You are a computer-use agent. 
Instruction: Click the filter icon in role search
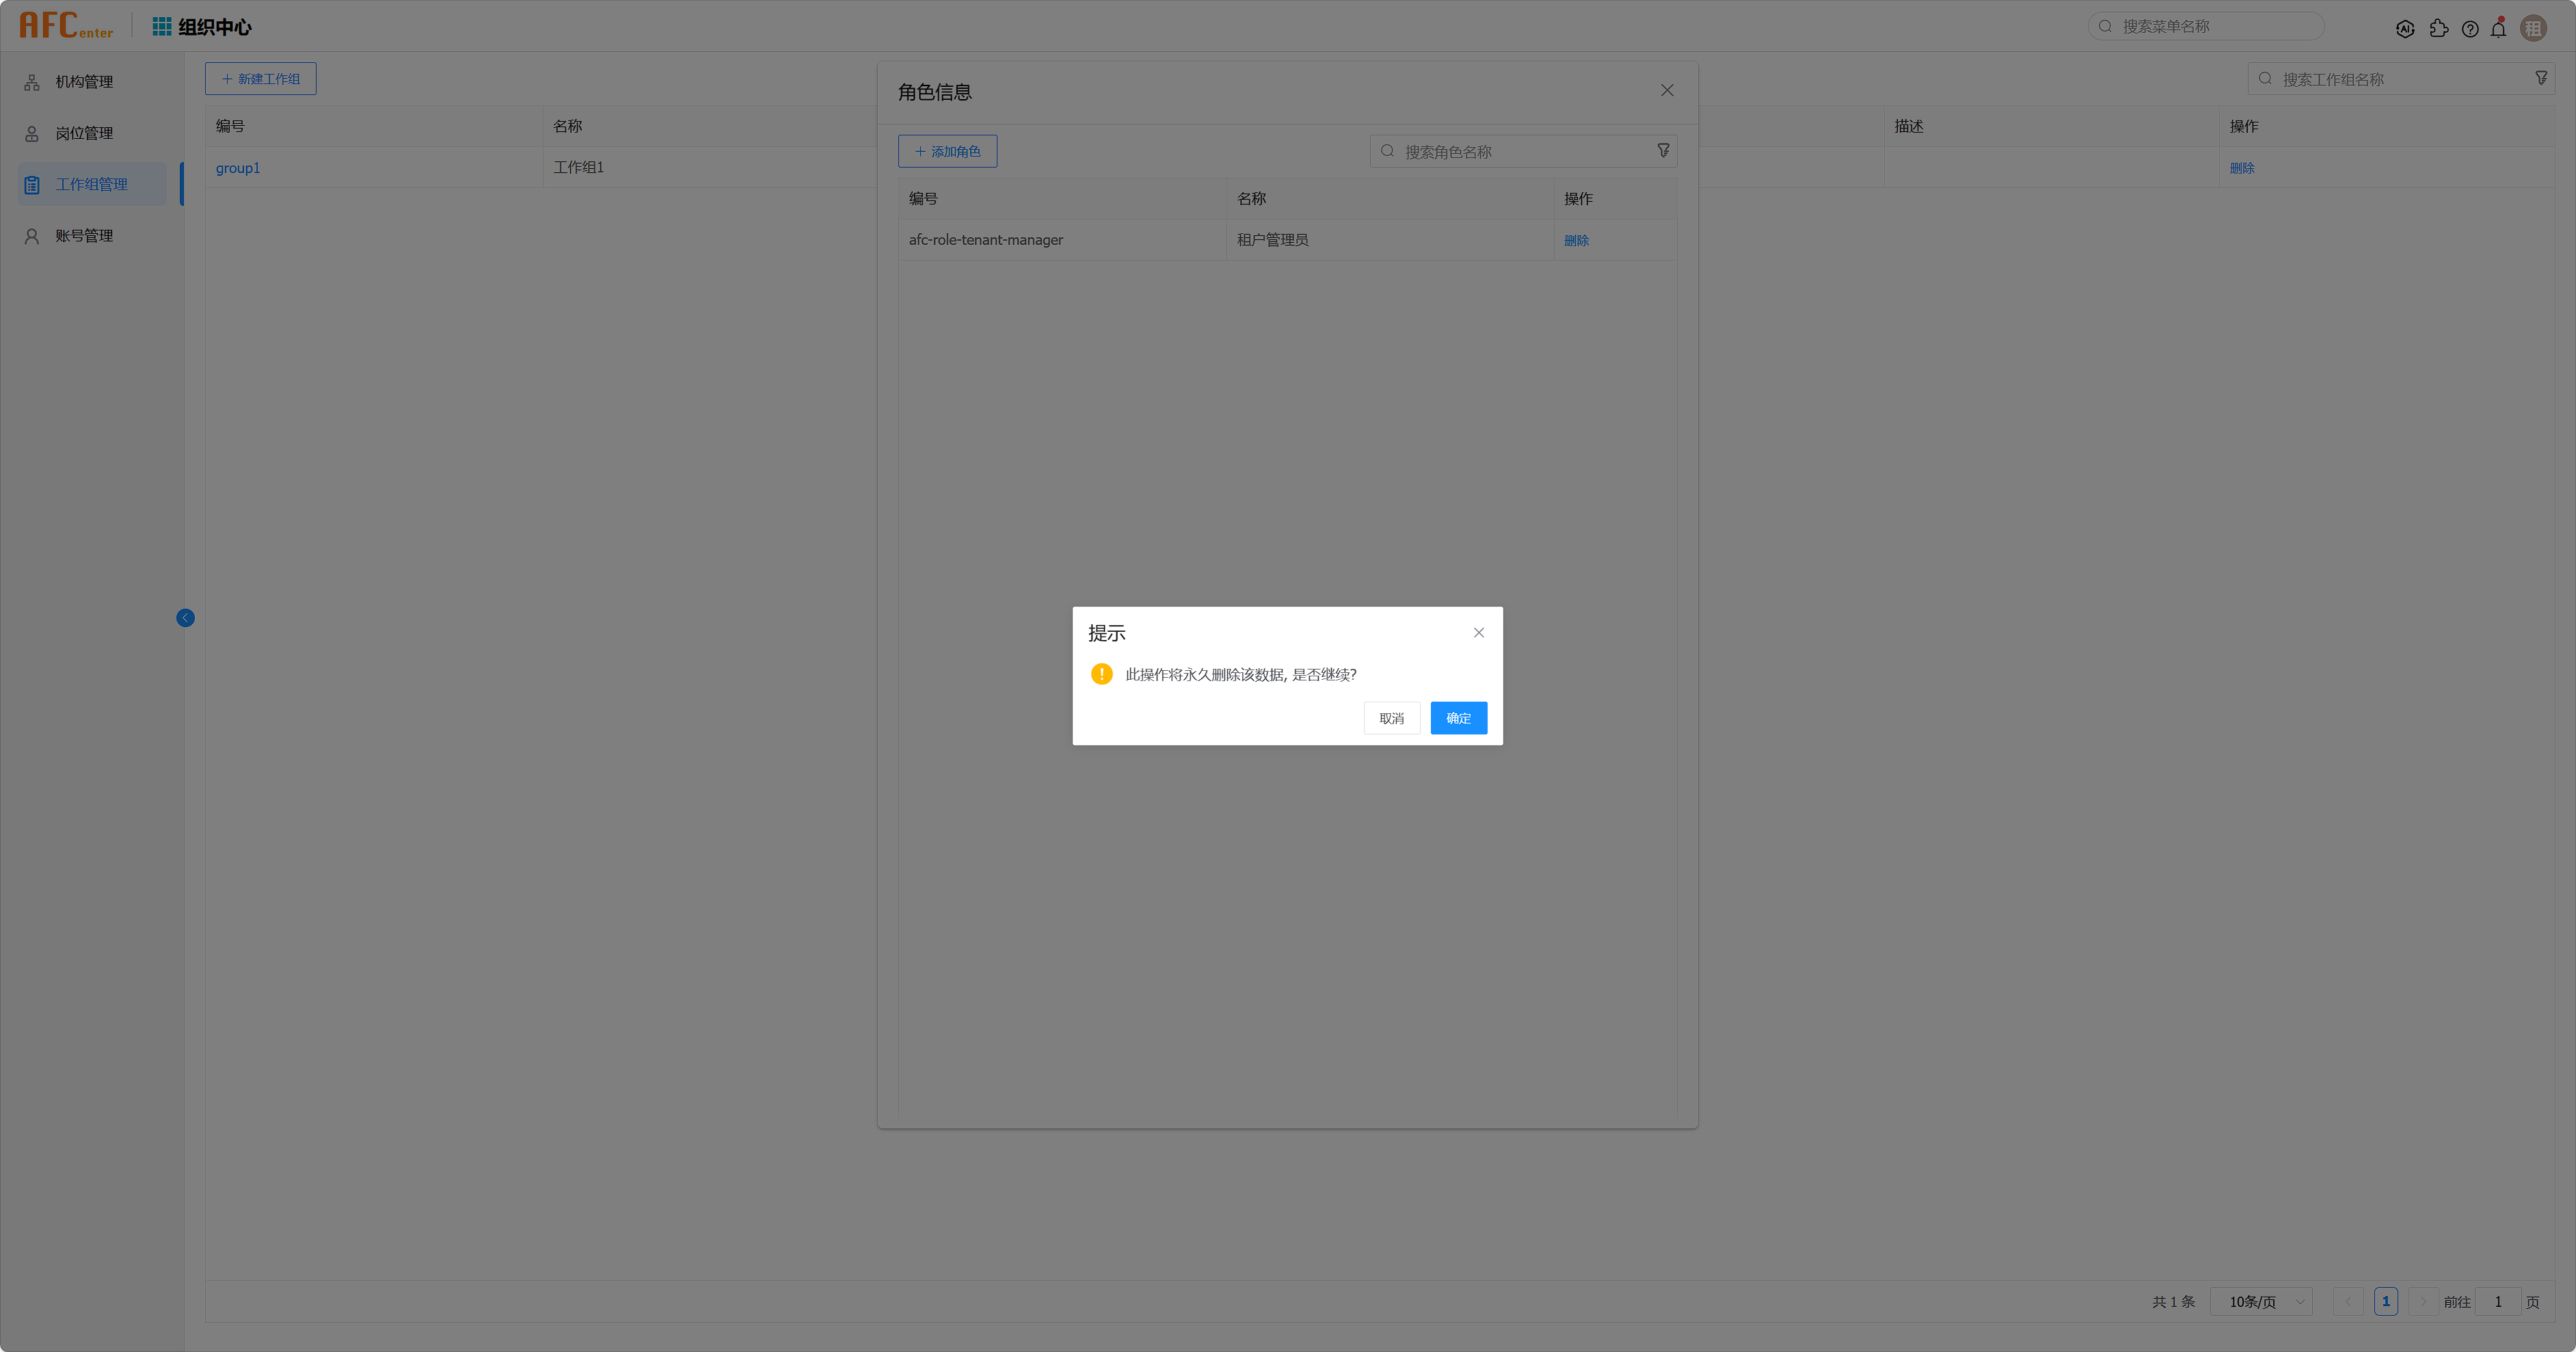point(1663,151)
